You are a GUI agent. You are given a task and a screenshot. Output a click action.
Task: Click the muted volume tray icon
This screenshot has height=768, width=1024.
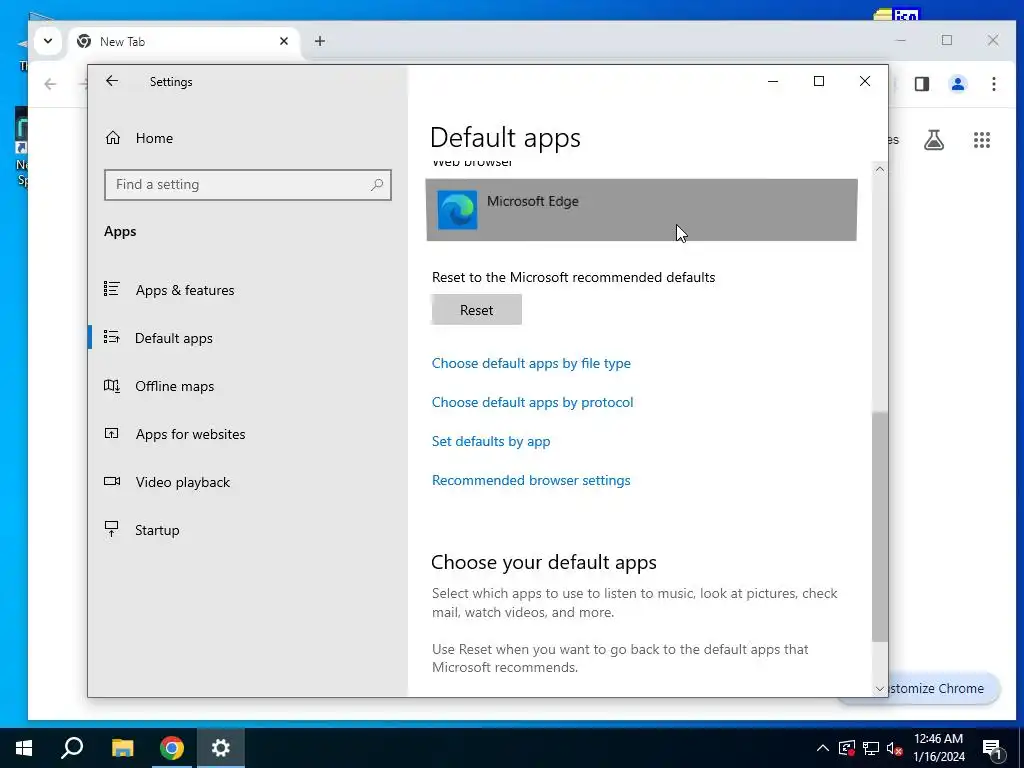[x=894, y=748]
